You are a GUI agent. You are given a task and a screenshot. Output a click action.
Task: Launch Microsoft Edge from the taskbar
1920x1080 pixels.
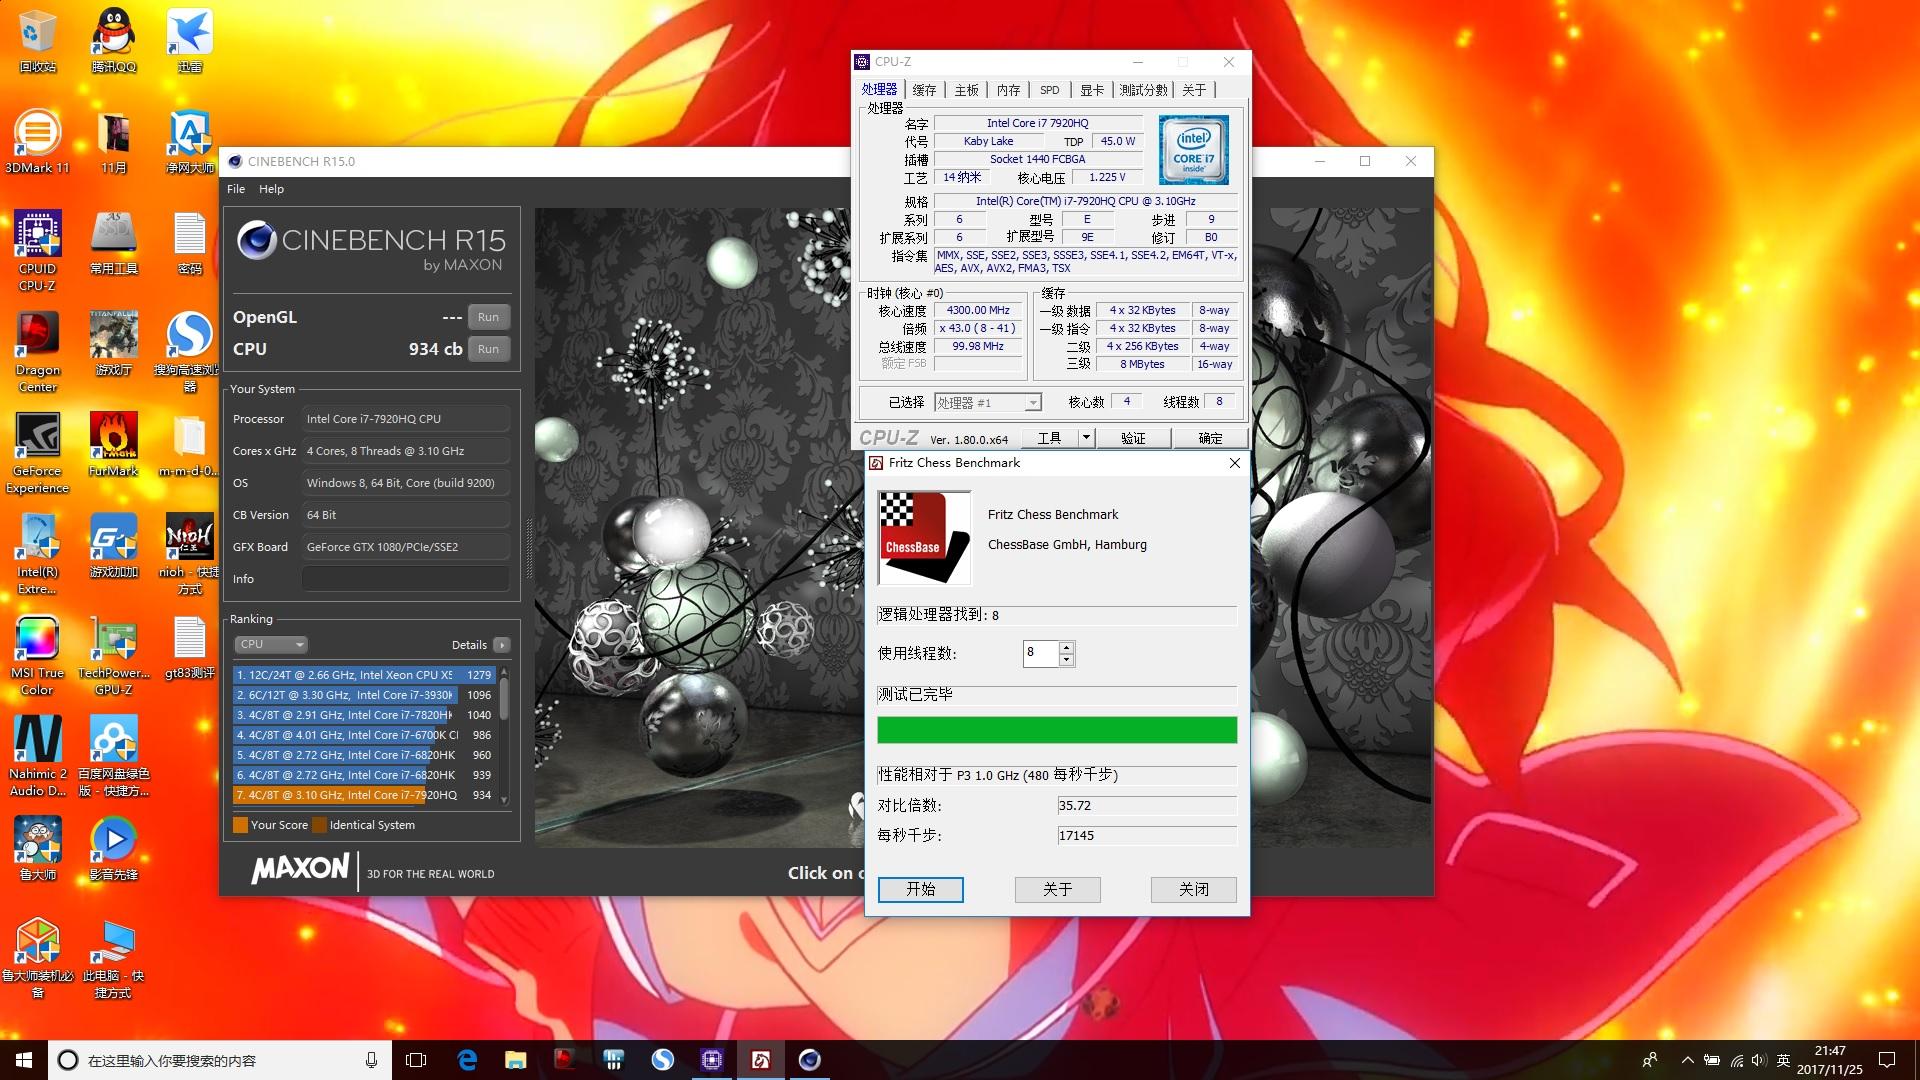467,1060
